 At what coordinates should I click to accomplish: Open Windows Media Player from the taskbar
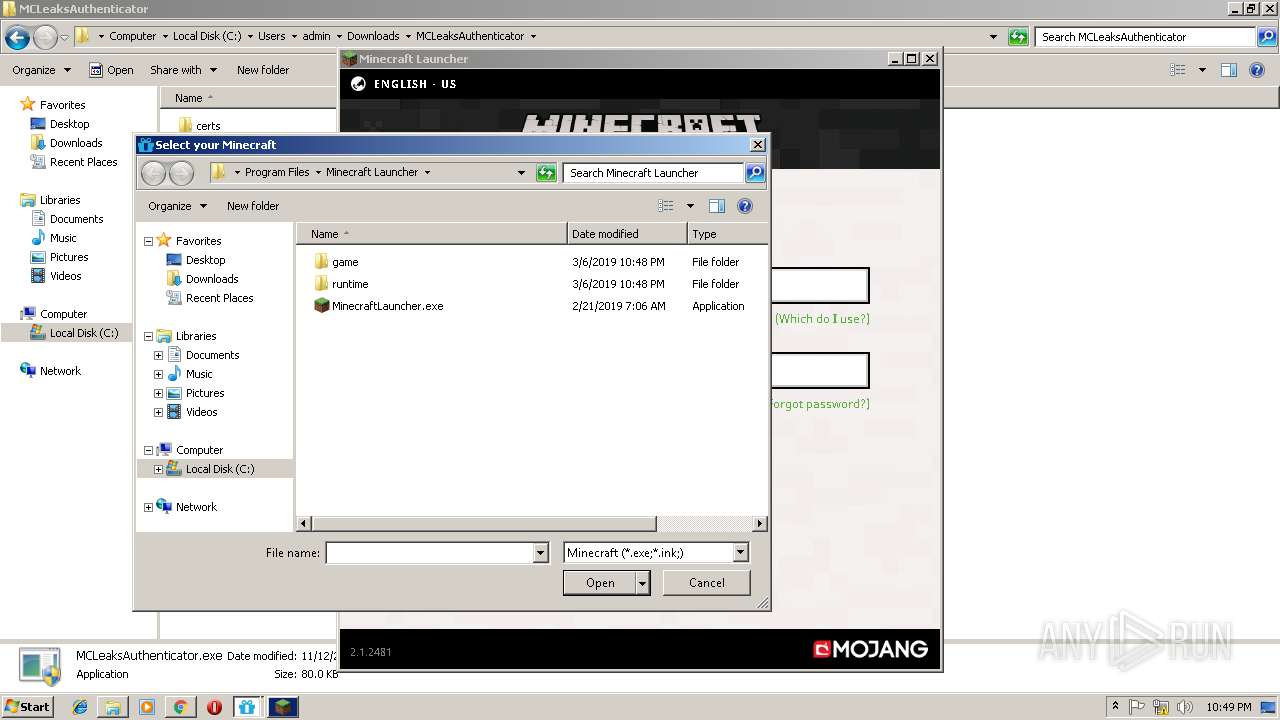click(x=147, y=707)
